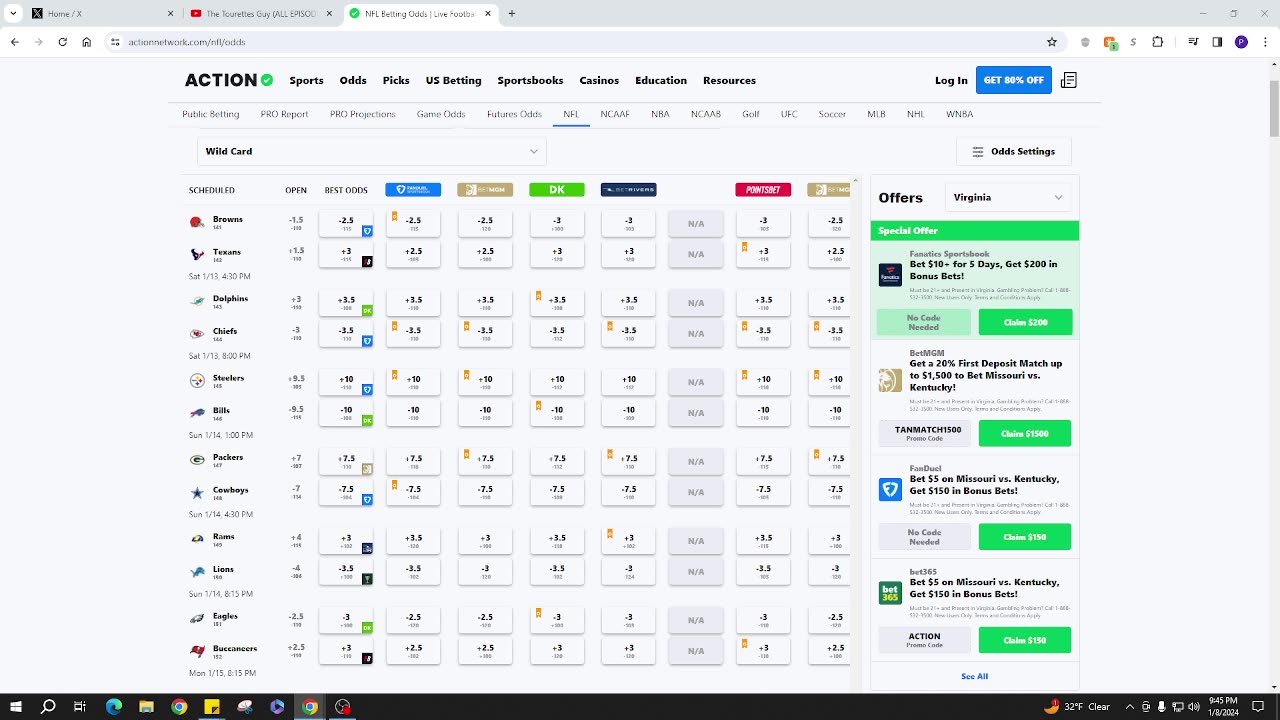Switch to the NBA odds tab
Viewport: 1280px width, 720px height.
(x=660, y=114)
